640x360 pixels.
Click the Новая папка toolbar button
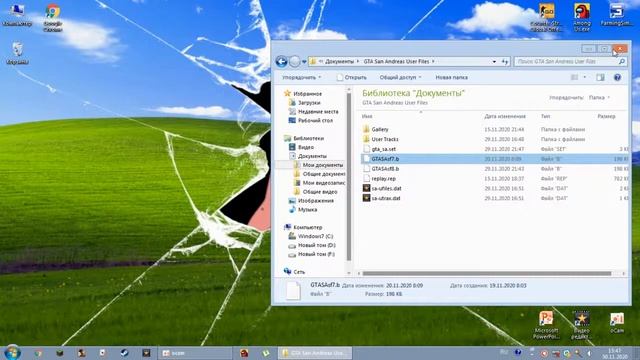coord(451,77)
